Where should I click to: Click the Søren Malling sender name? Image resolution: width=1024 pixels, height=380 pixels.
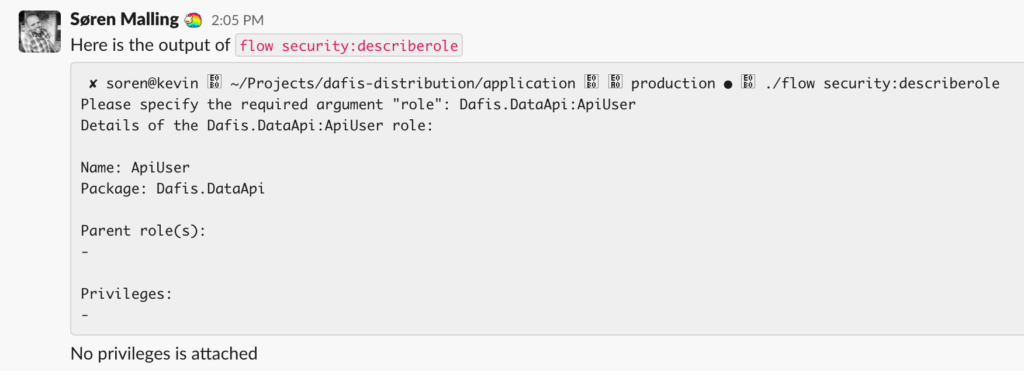124,20
